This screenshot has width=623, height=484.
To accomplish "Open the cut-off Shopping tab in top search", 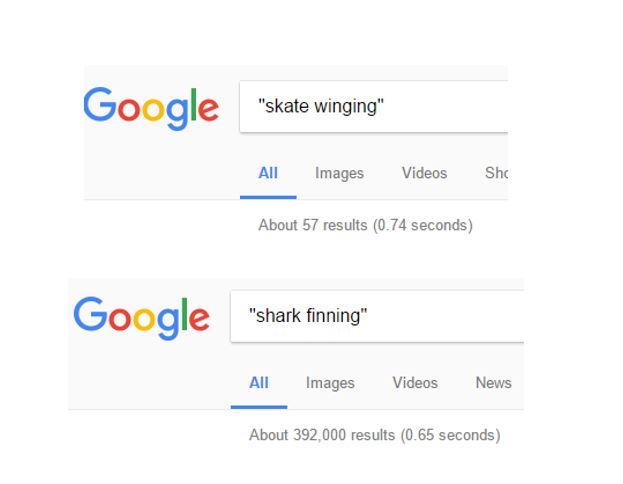I will coord(496,173).
